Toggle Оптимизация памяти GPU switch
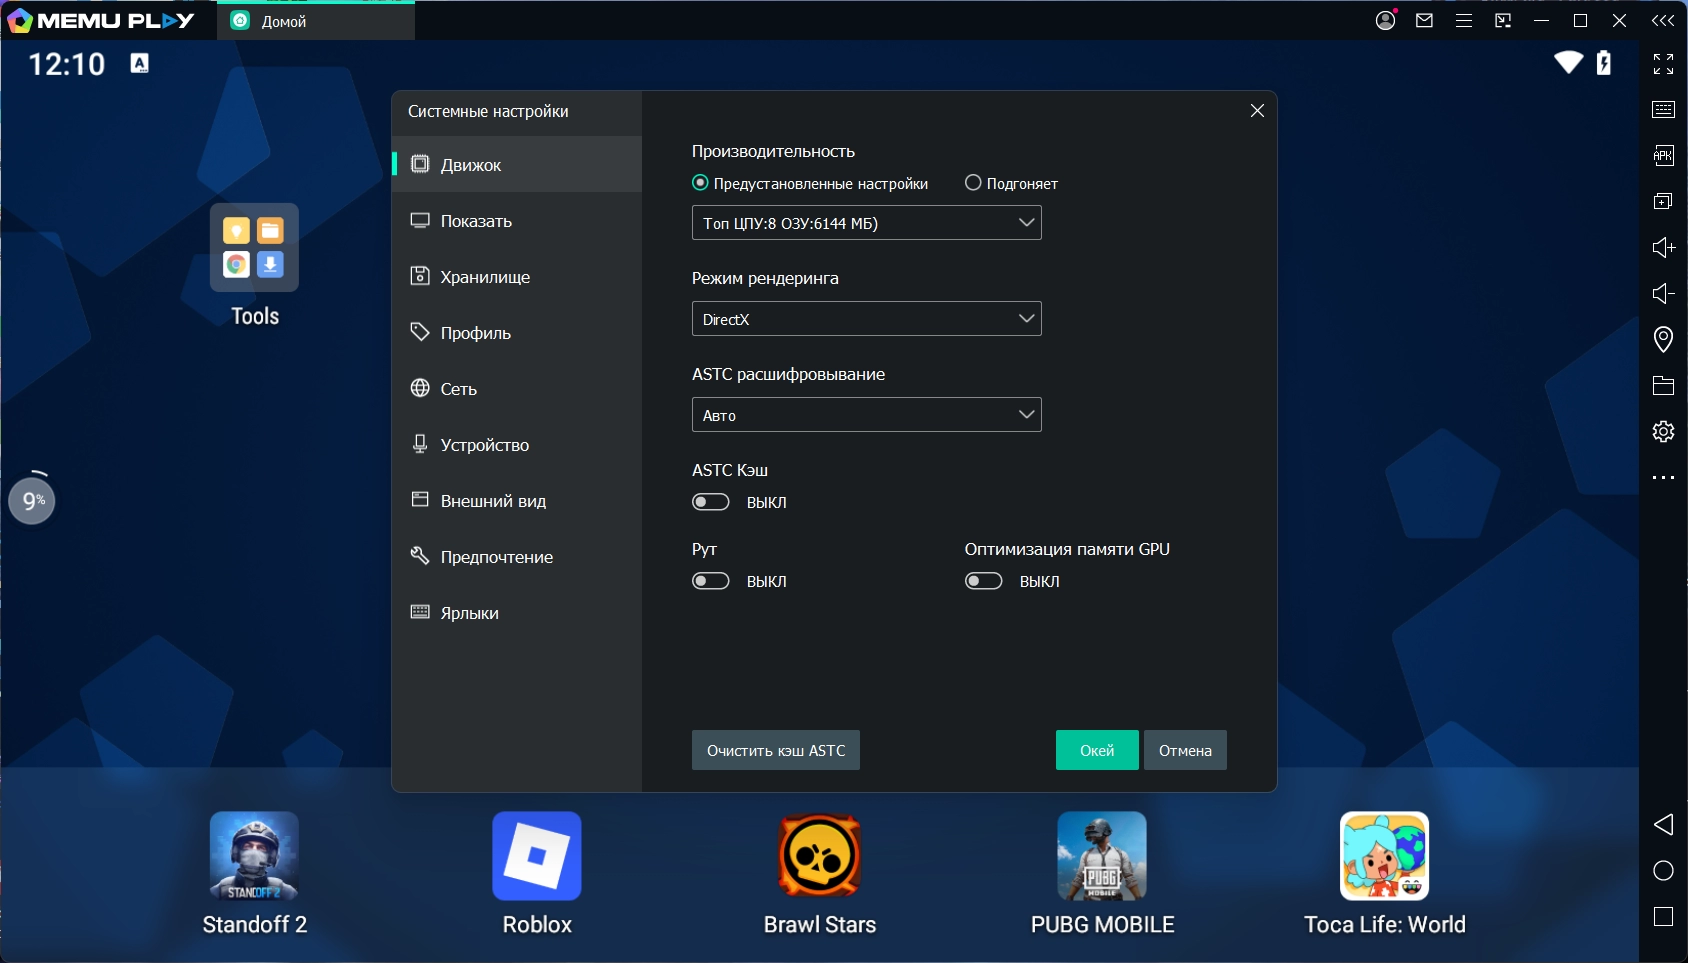1688x963 pixels. [984, 581]
